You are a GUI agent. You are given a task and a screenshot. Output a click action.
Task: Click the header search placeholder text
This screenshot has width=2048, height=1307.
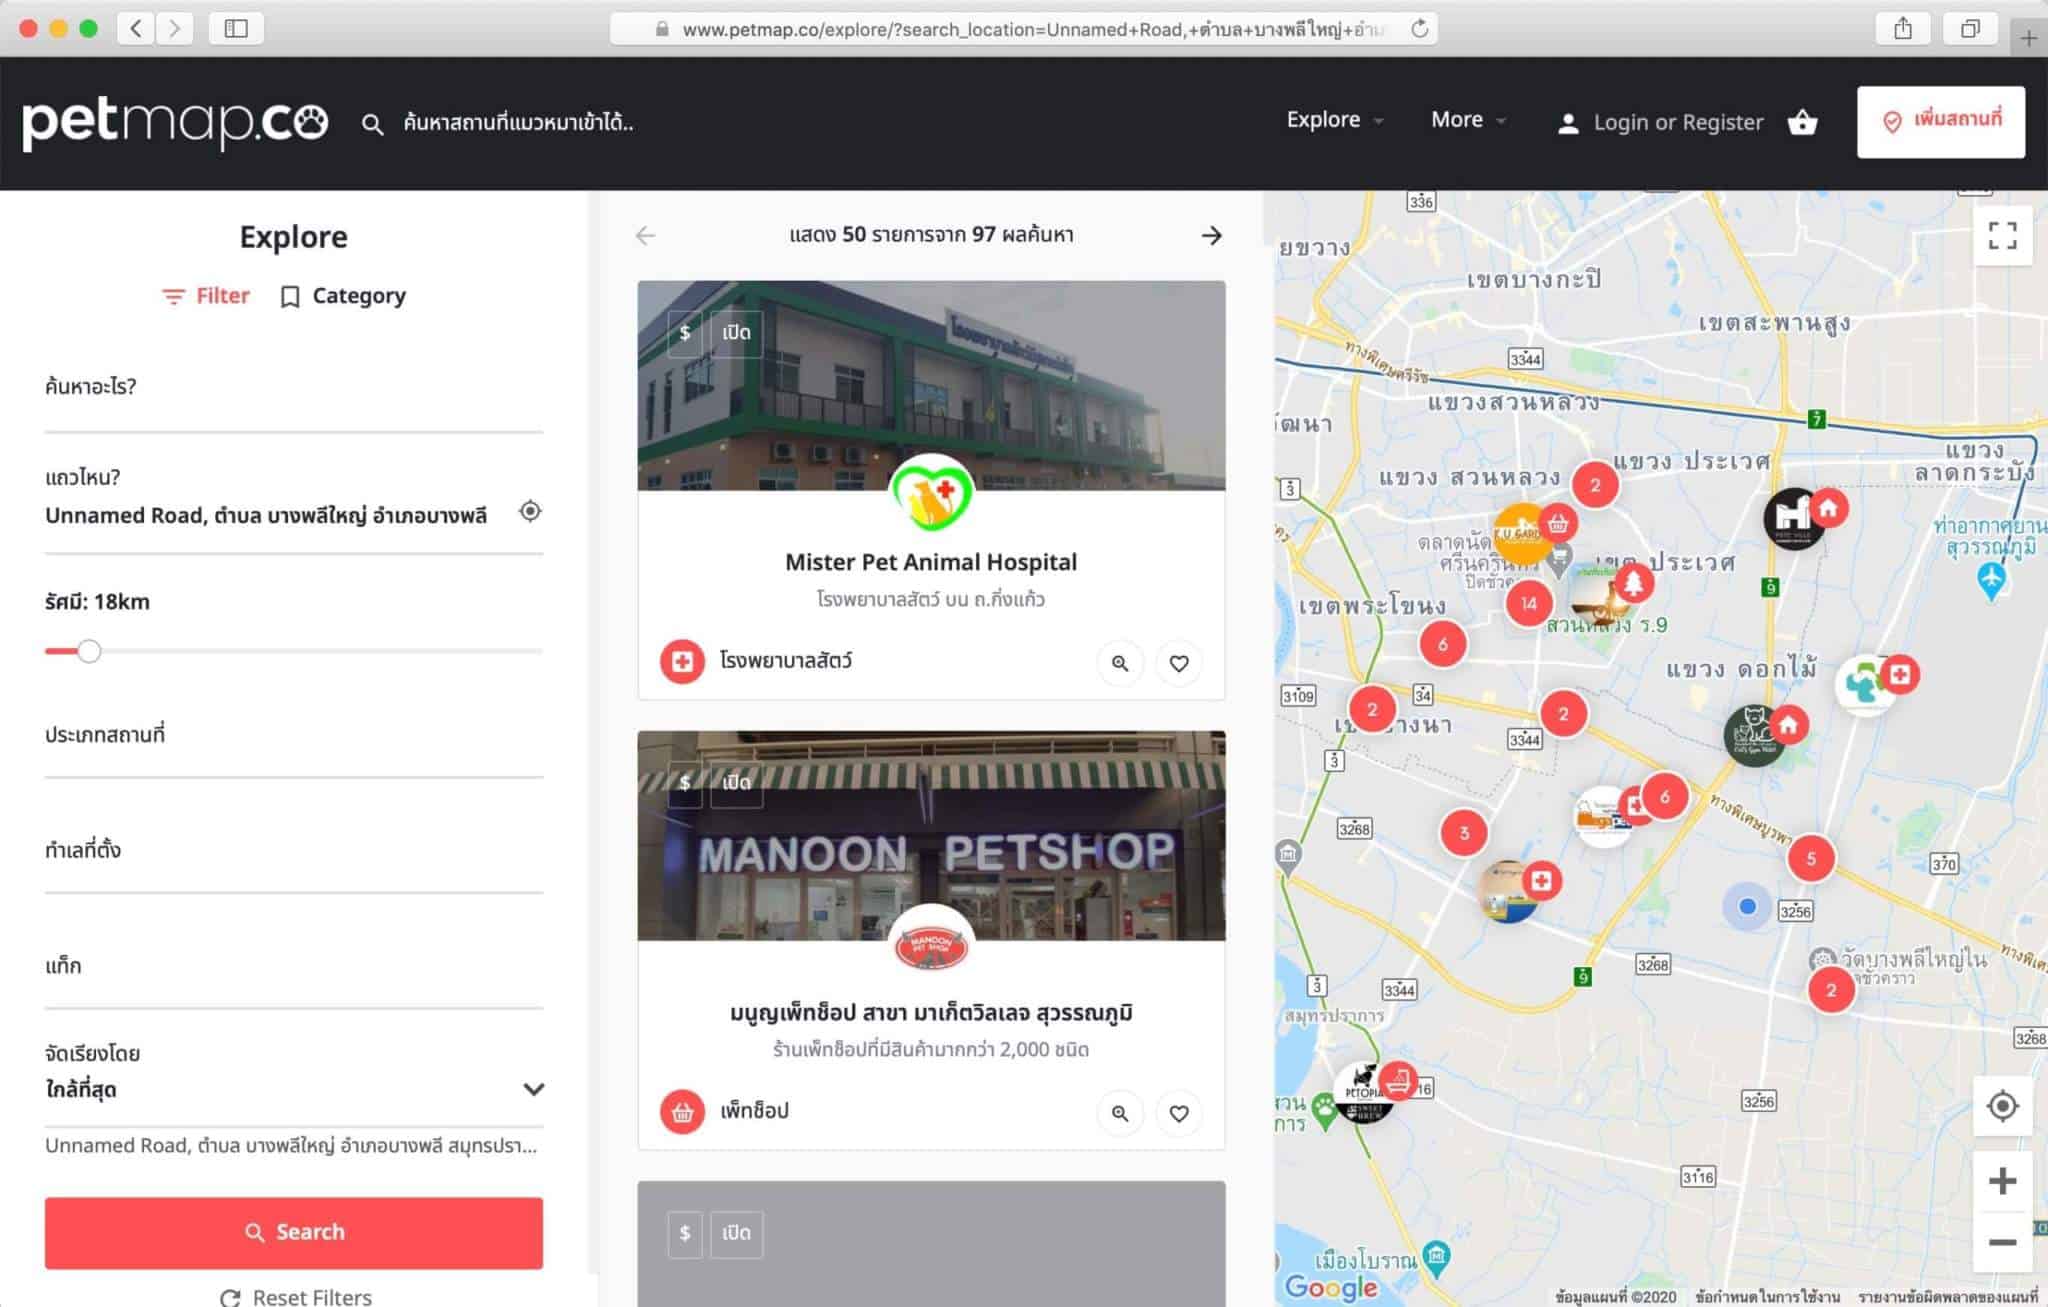coord(518,123)
